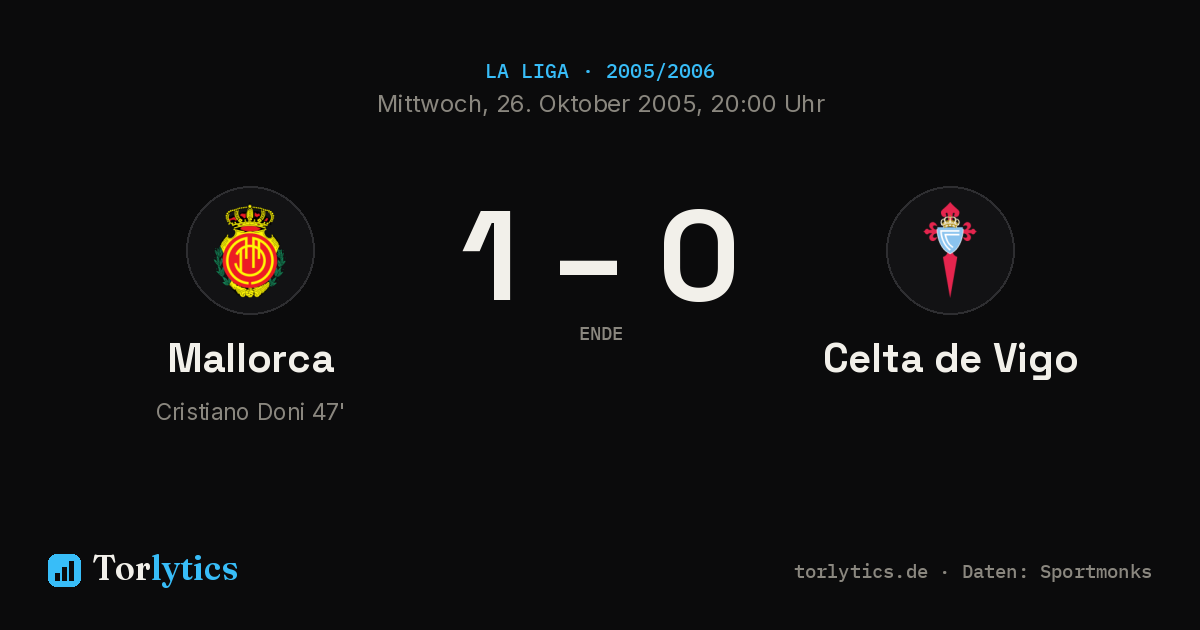The height and width of the screenshot is (630, 1200).
Task: Select the Mallorca team name
Action: (x=250, y=358)
